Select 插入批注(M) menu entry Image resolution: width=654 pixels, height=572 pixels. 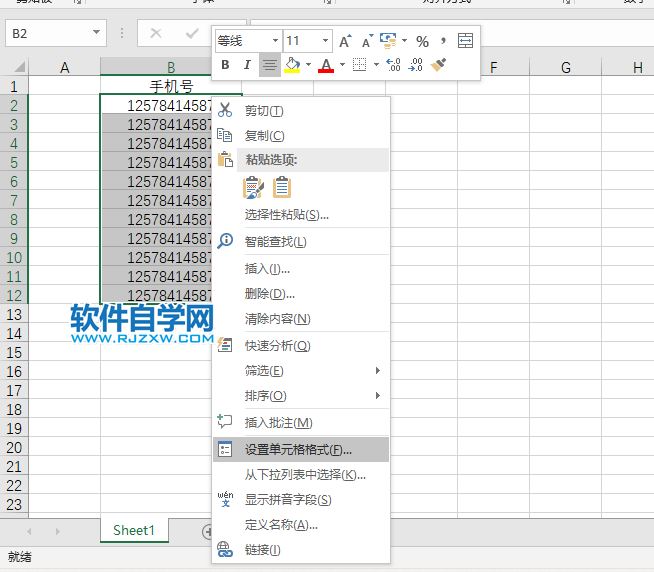(x=279, y=423)
